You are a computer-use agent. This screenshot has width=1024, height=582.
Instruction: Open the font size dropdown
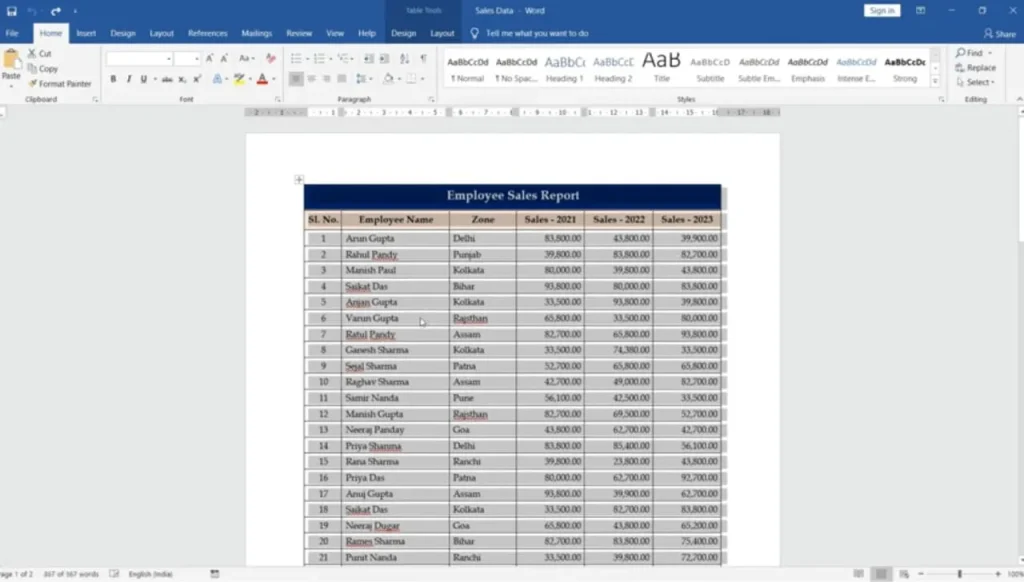197,59
